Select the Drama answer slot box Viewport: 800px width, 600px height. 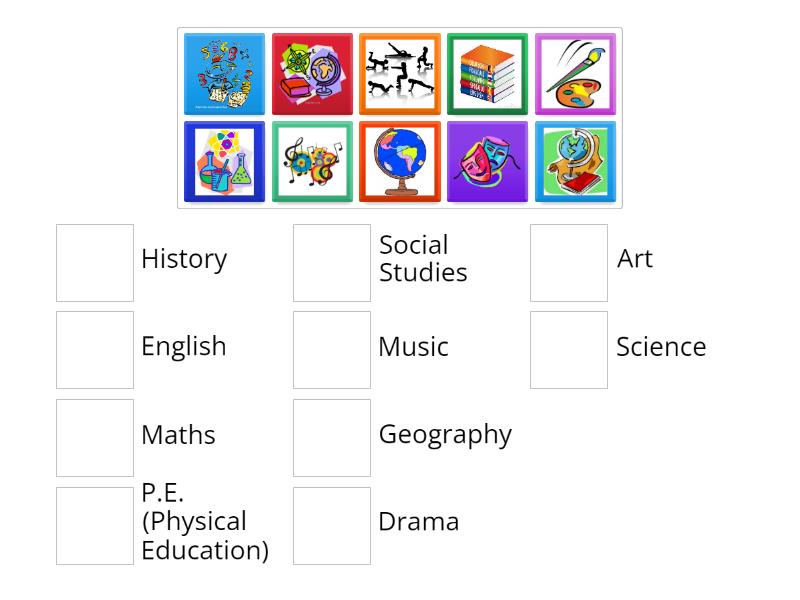coord(331,525)
